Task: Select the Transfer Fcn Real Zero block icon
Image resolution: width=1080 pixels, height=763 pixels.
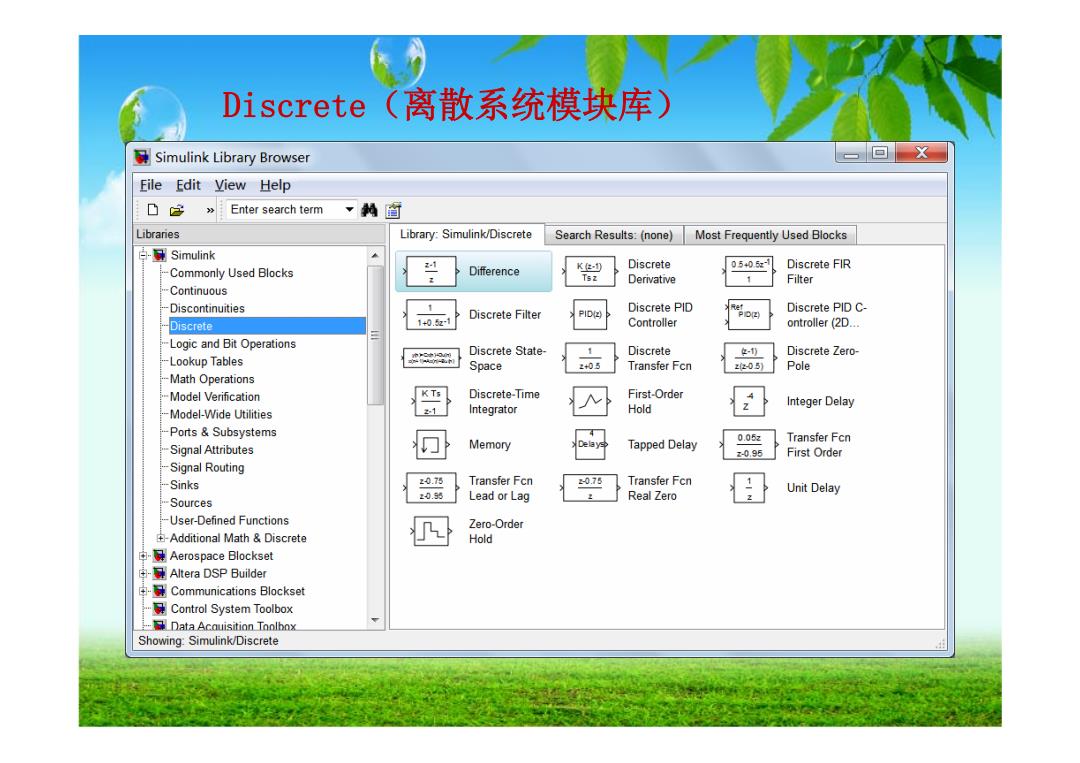Action: 590,488
